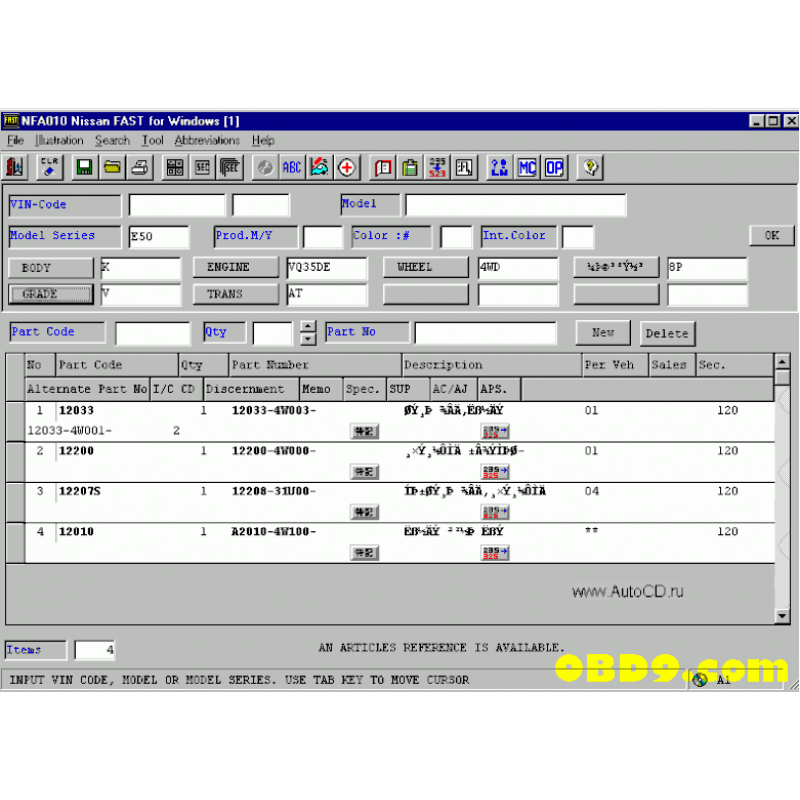This screenshot has width=800, height=800.
Task: Click the OP toolbar icon
Action: [x=555, y=167]
